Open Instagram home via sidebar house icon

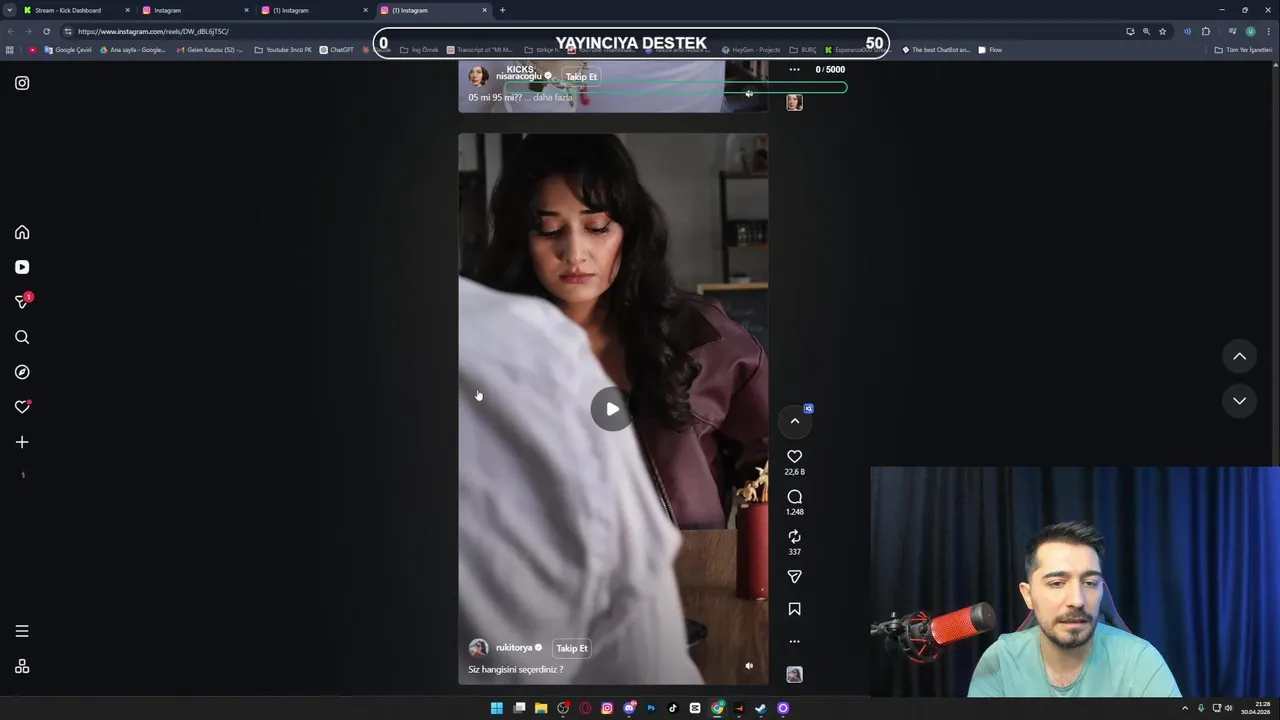pos(22,232)
